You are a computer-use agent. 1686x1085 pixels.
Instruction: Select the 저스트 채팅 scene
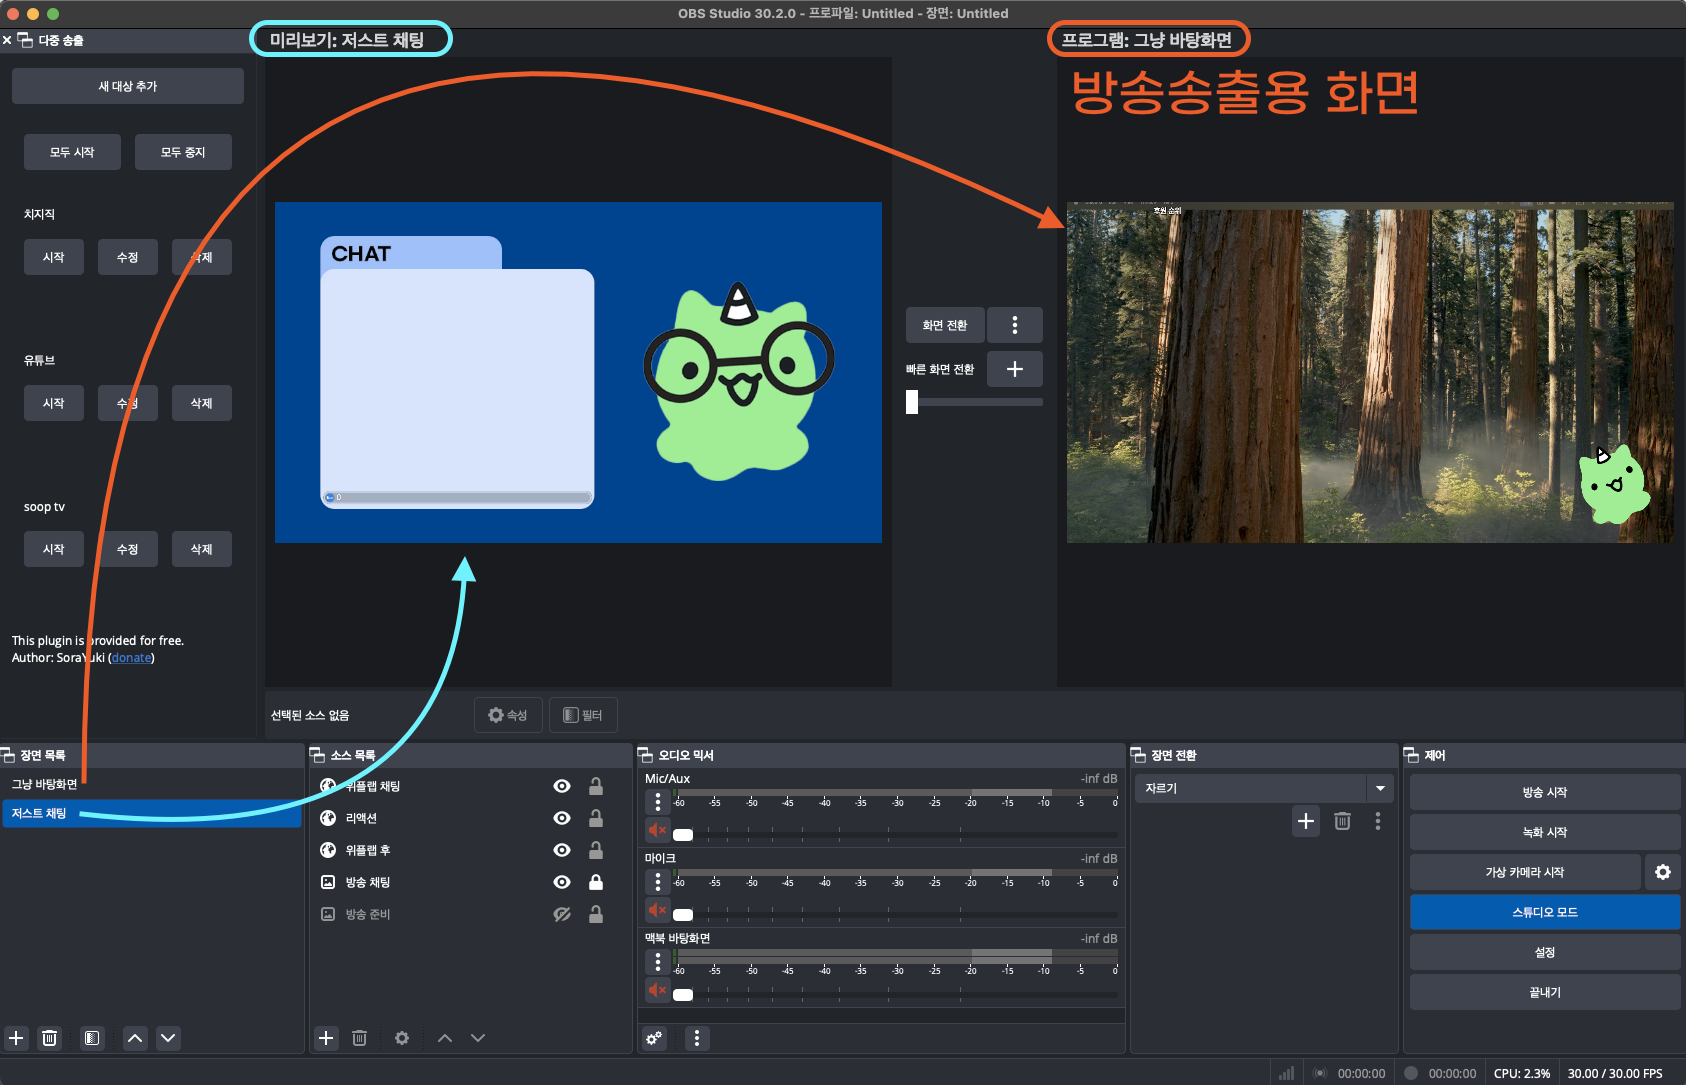151,813
